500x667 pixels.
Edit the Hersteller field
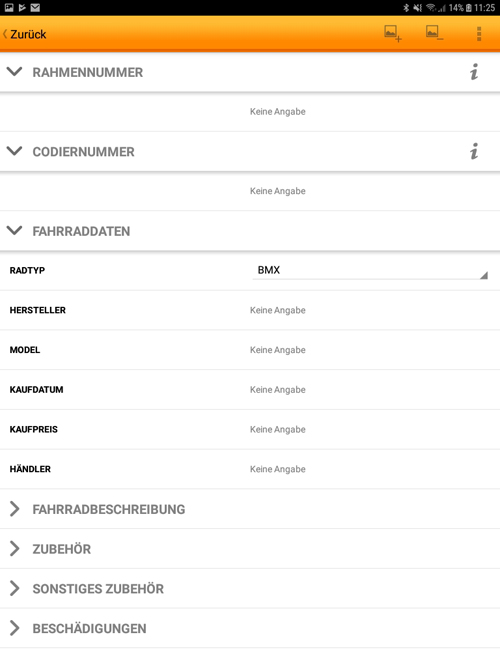tap(250, 310)
